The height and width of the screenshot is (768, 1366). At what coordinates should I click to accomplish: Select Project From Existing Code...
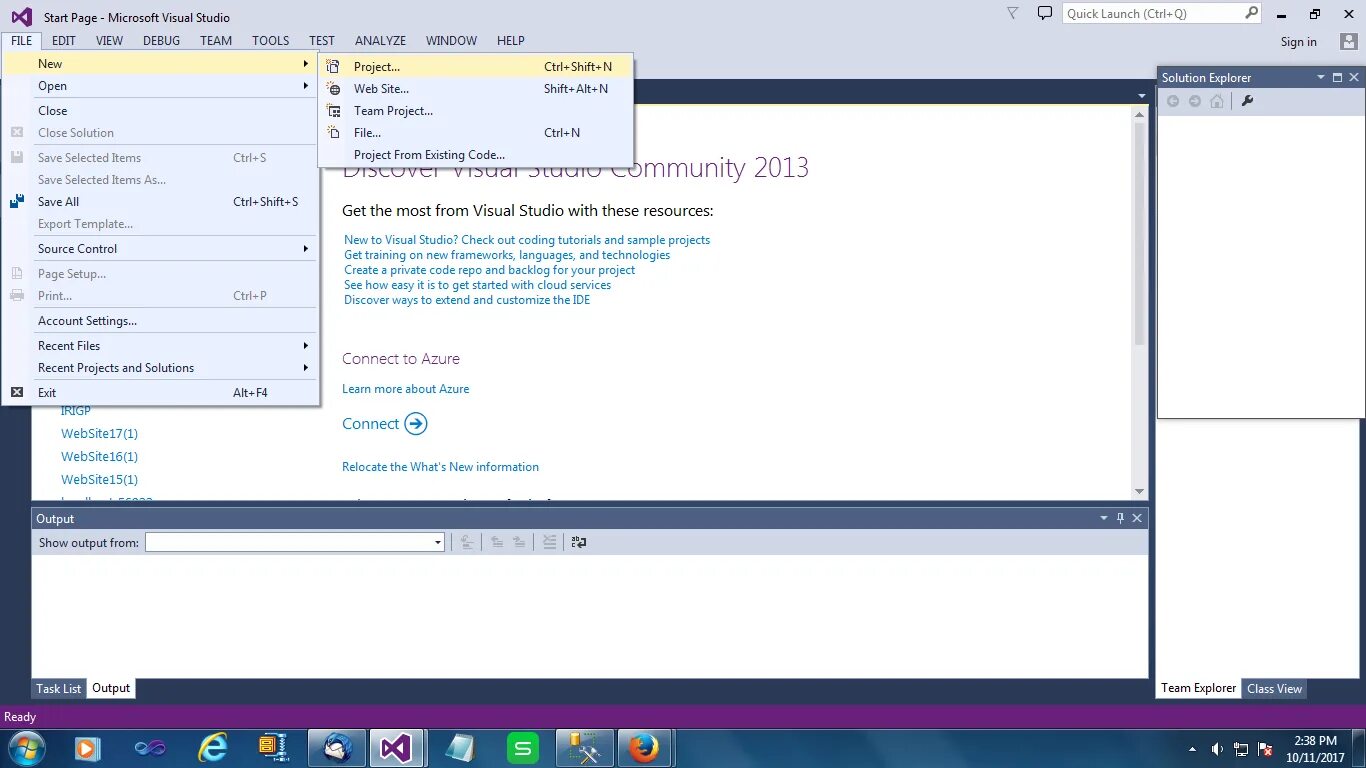[476, 155]
